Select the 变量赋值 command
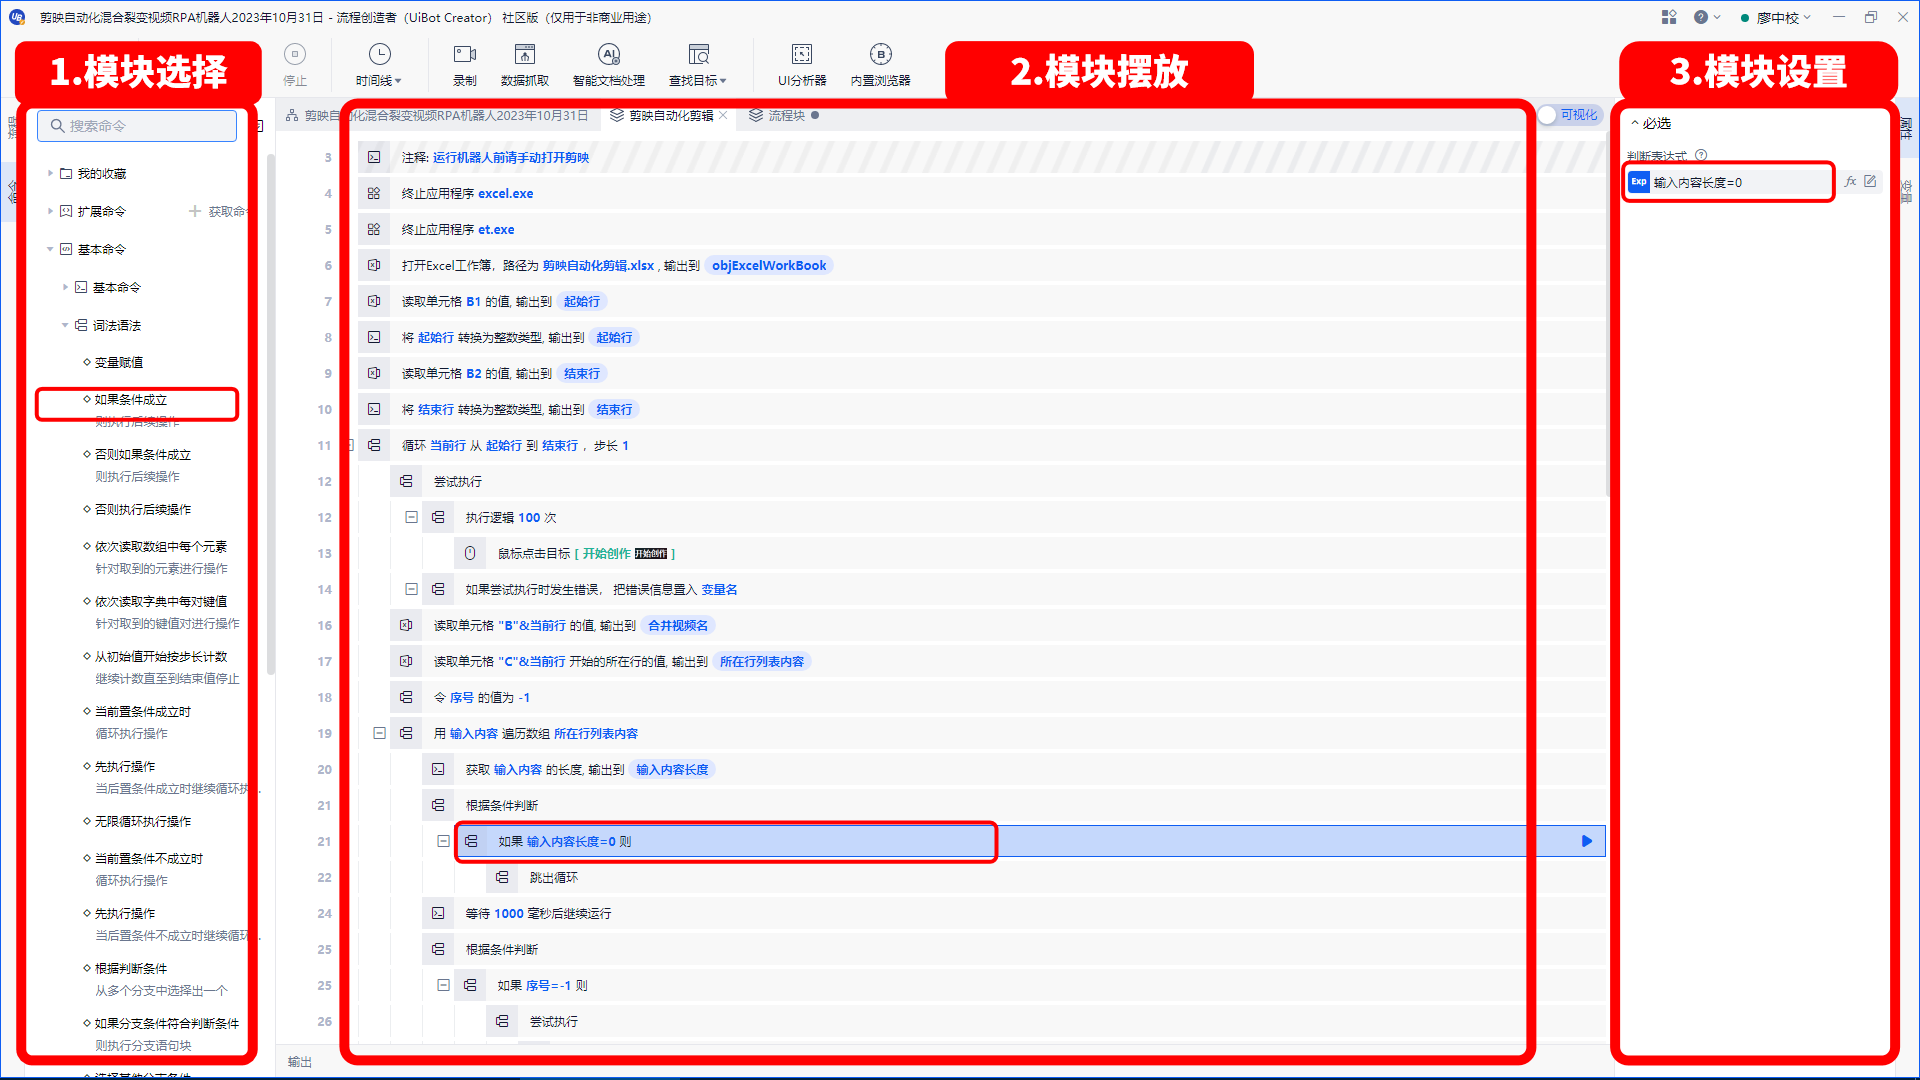1920x1080 pixels. tap(118, 362)
